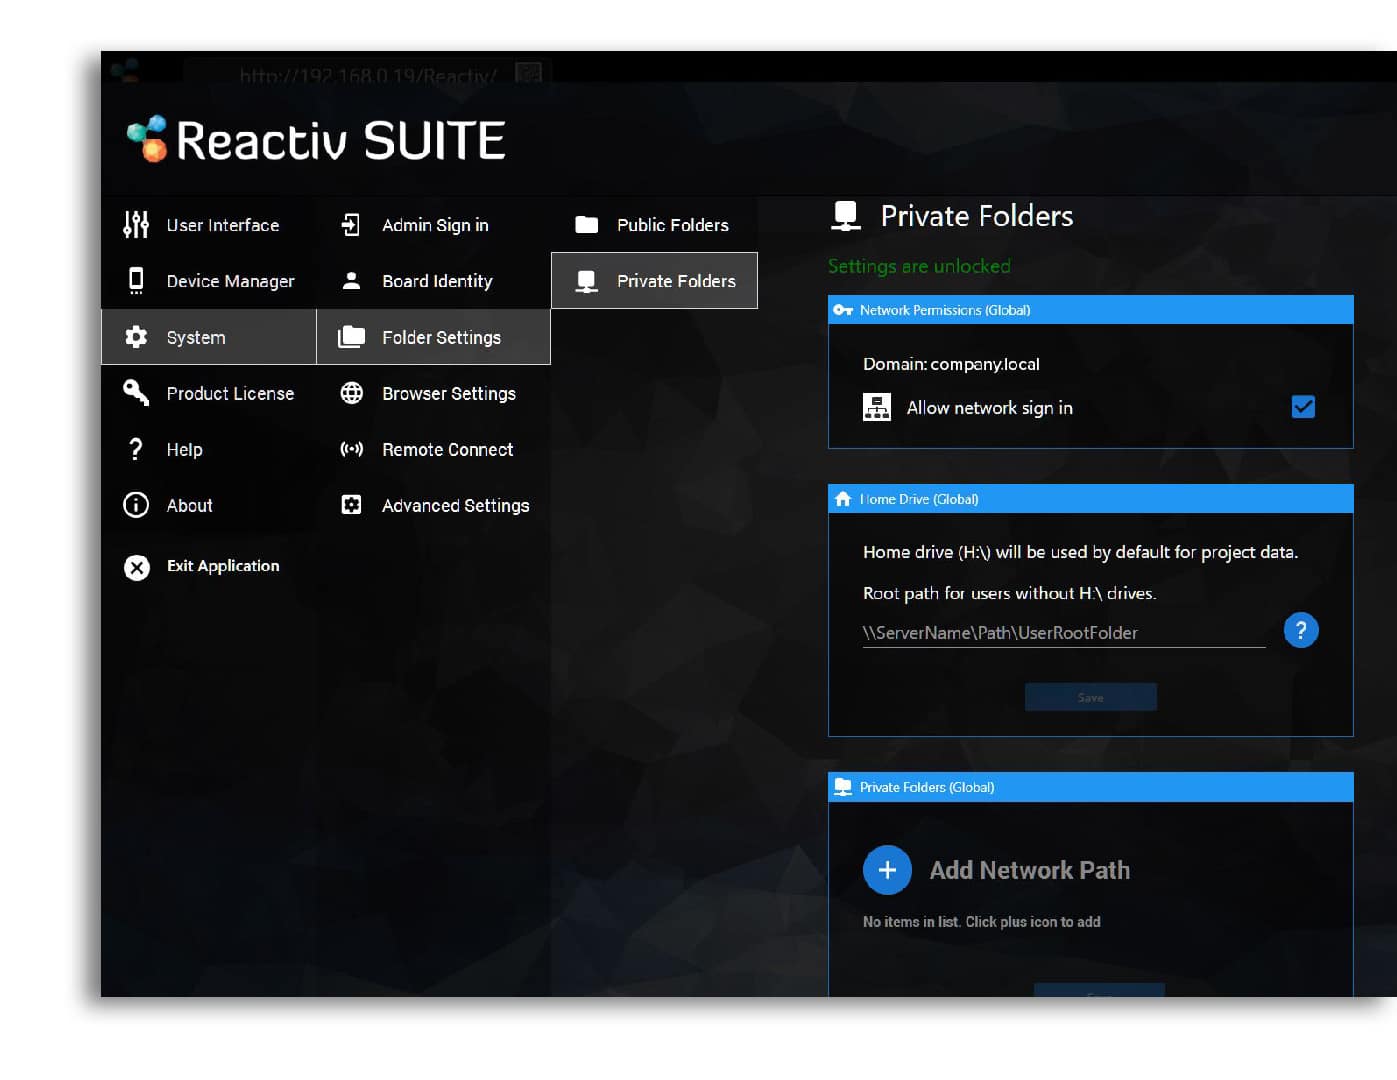This screenshot has width=1397, height=1080.
Task: Click 'No items in list' hint text
Action: pyautogui.click(x=981, y=922)
